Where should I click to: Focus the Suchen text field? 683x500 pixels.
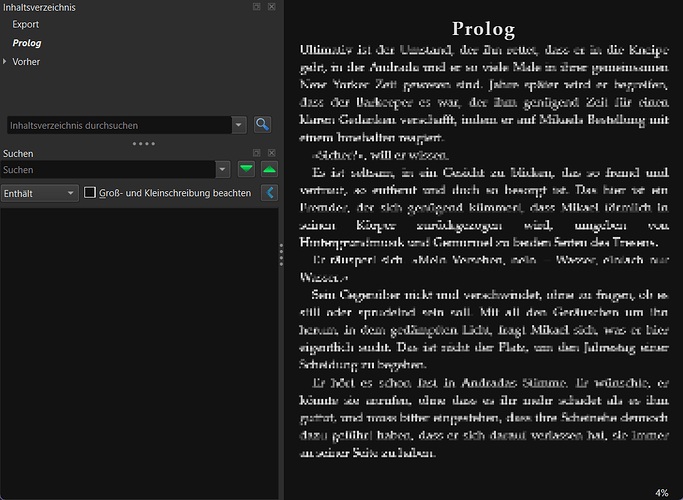[x=108, y=170]
